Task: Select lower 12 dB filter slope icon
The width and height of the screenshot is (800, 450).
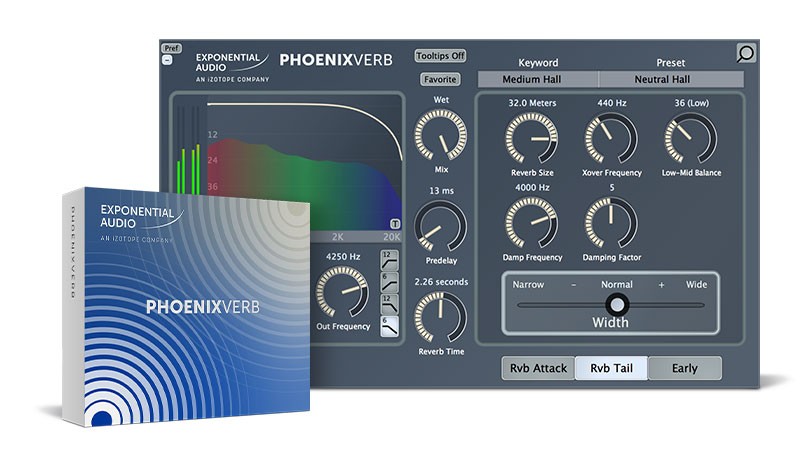Action: click(x=389, y=304)
